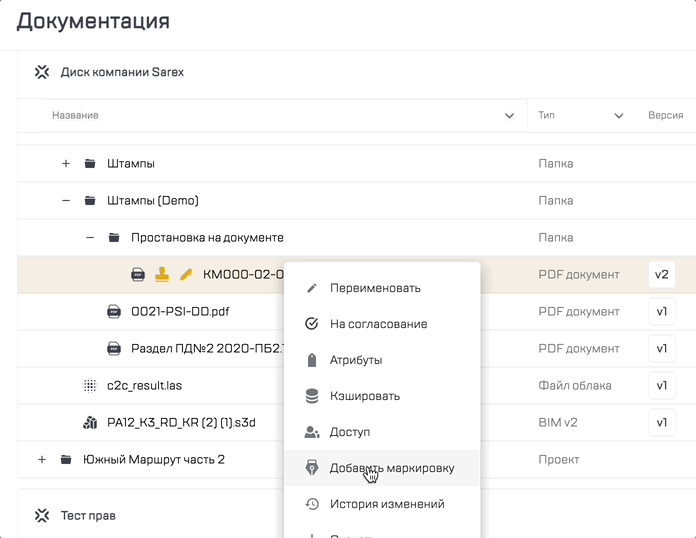This screenshot has width=696, height=538.
Task: Click the v2 version button of the selected PDF
Action: 661,275
